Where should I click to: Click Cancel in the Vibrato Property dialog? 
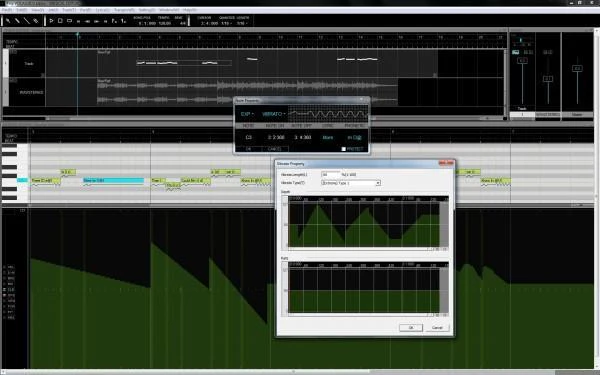tap(437, 328)
